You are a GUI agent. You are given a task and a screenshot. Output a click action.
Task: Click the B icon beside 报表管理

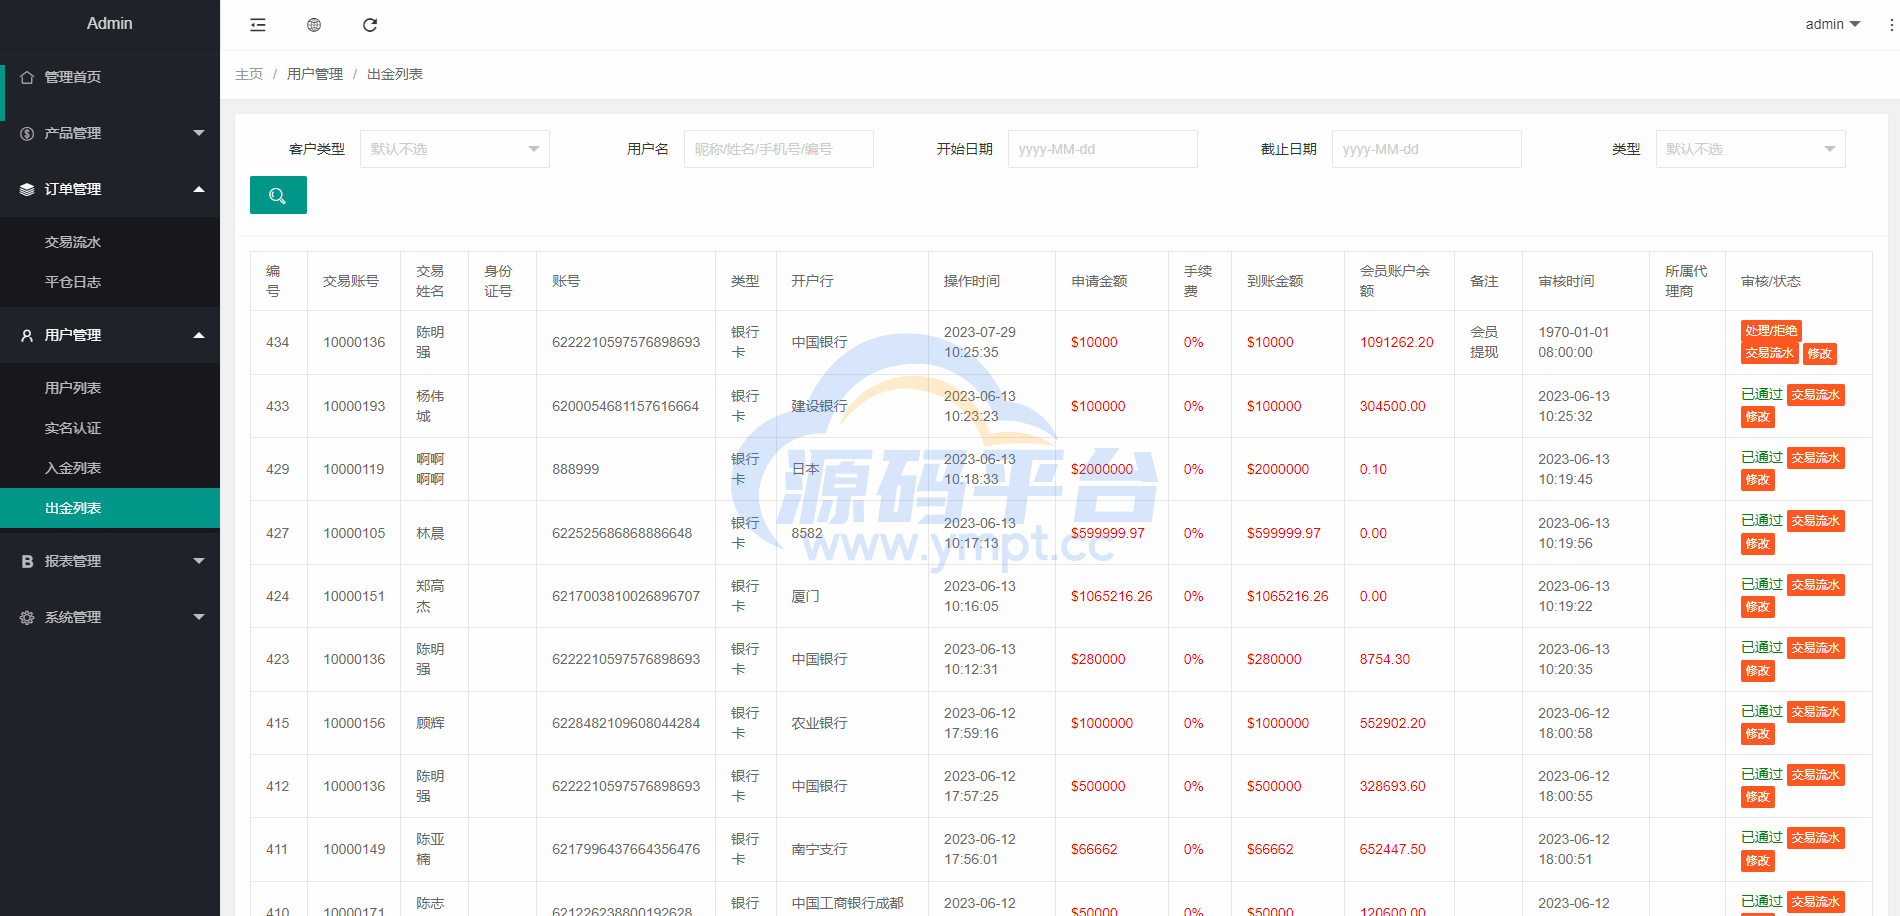(x=27, y=561)
